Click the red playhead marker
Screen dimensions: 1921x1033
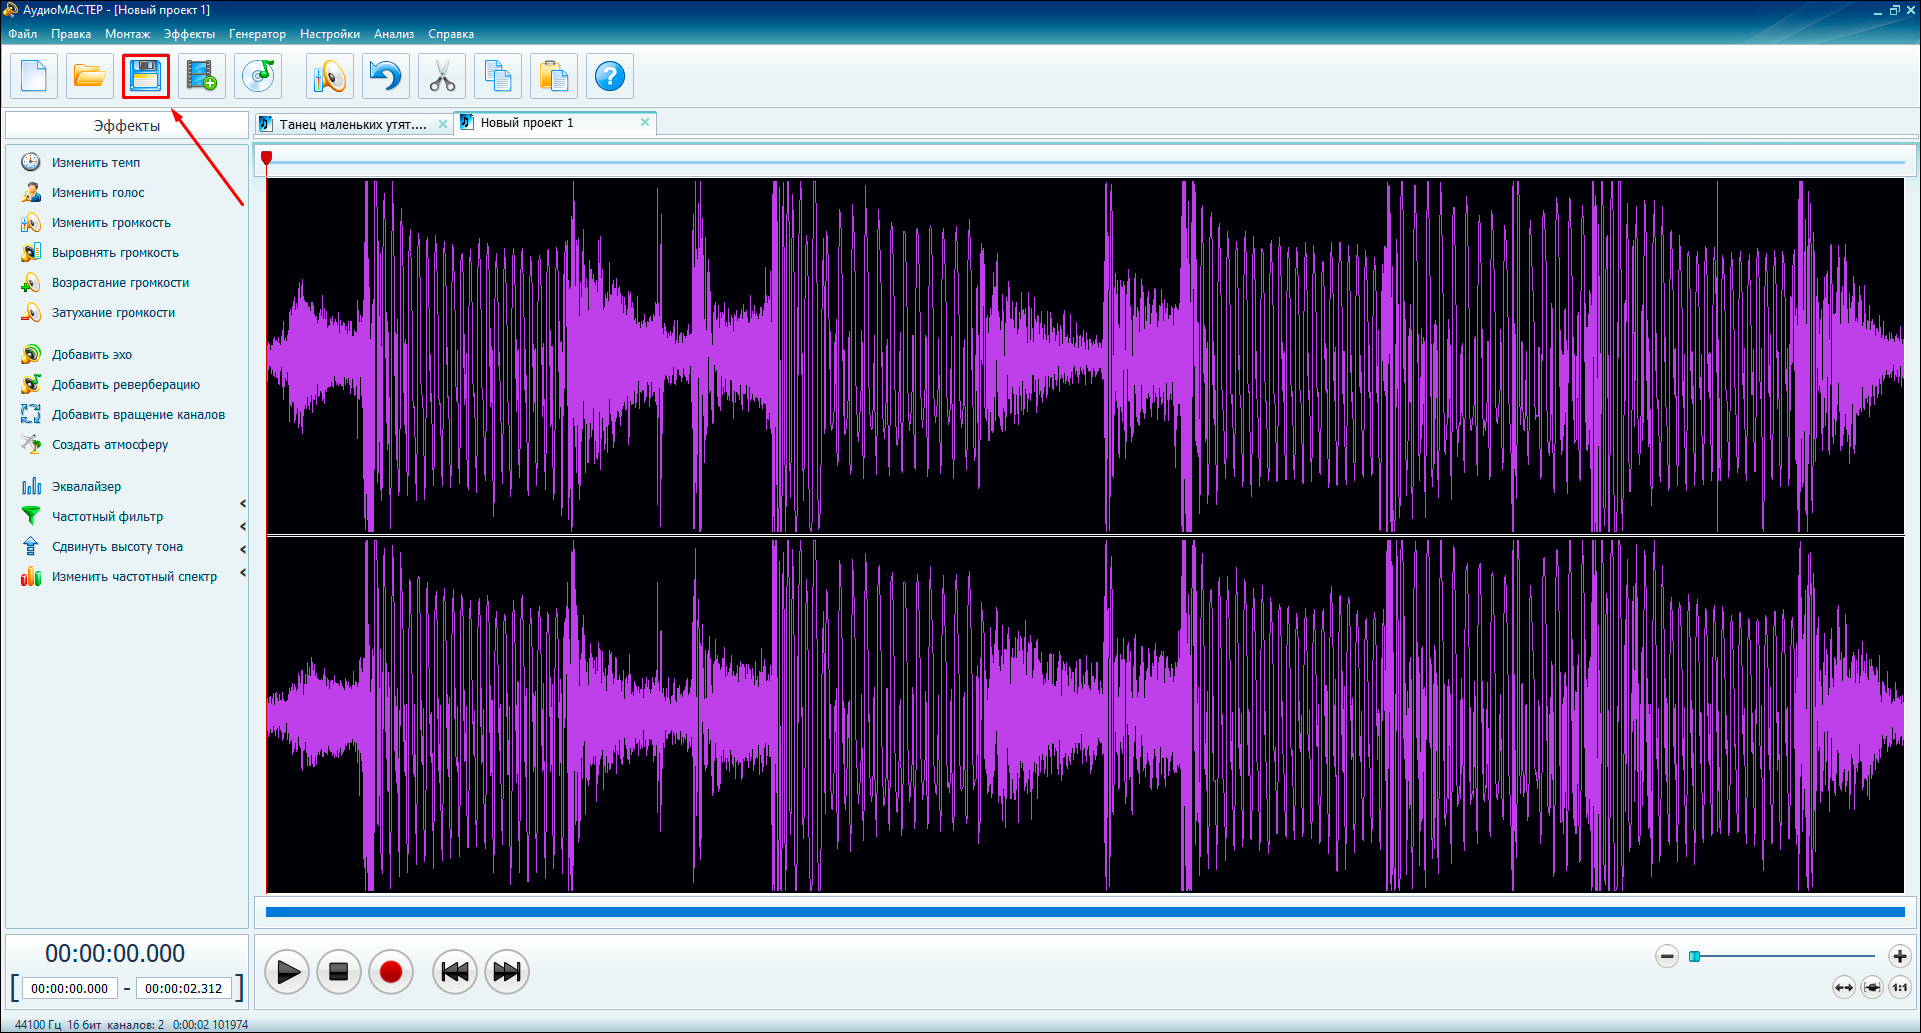[x=267, y=158]
